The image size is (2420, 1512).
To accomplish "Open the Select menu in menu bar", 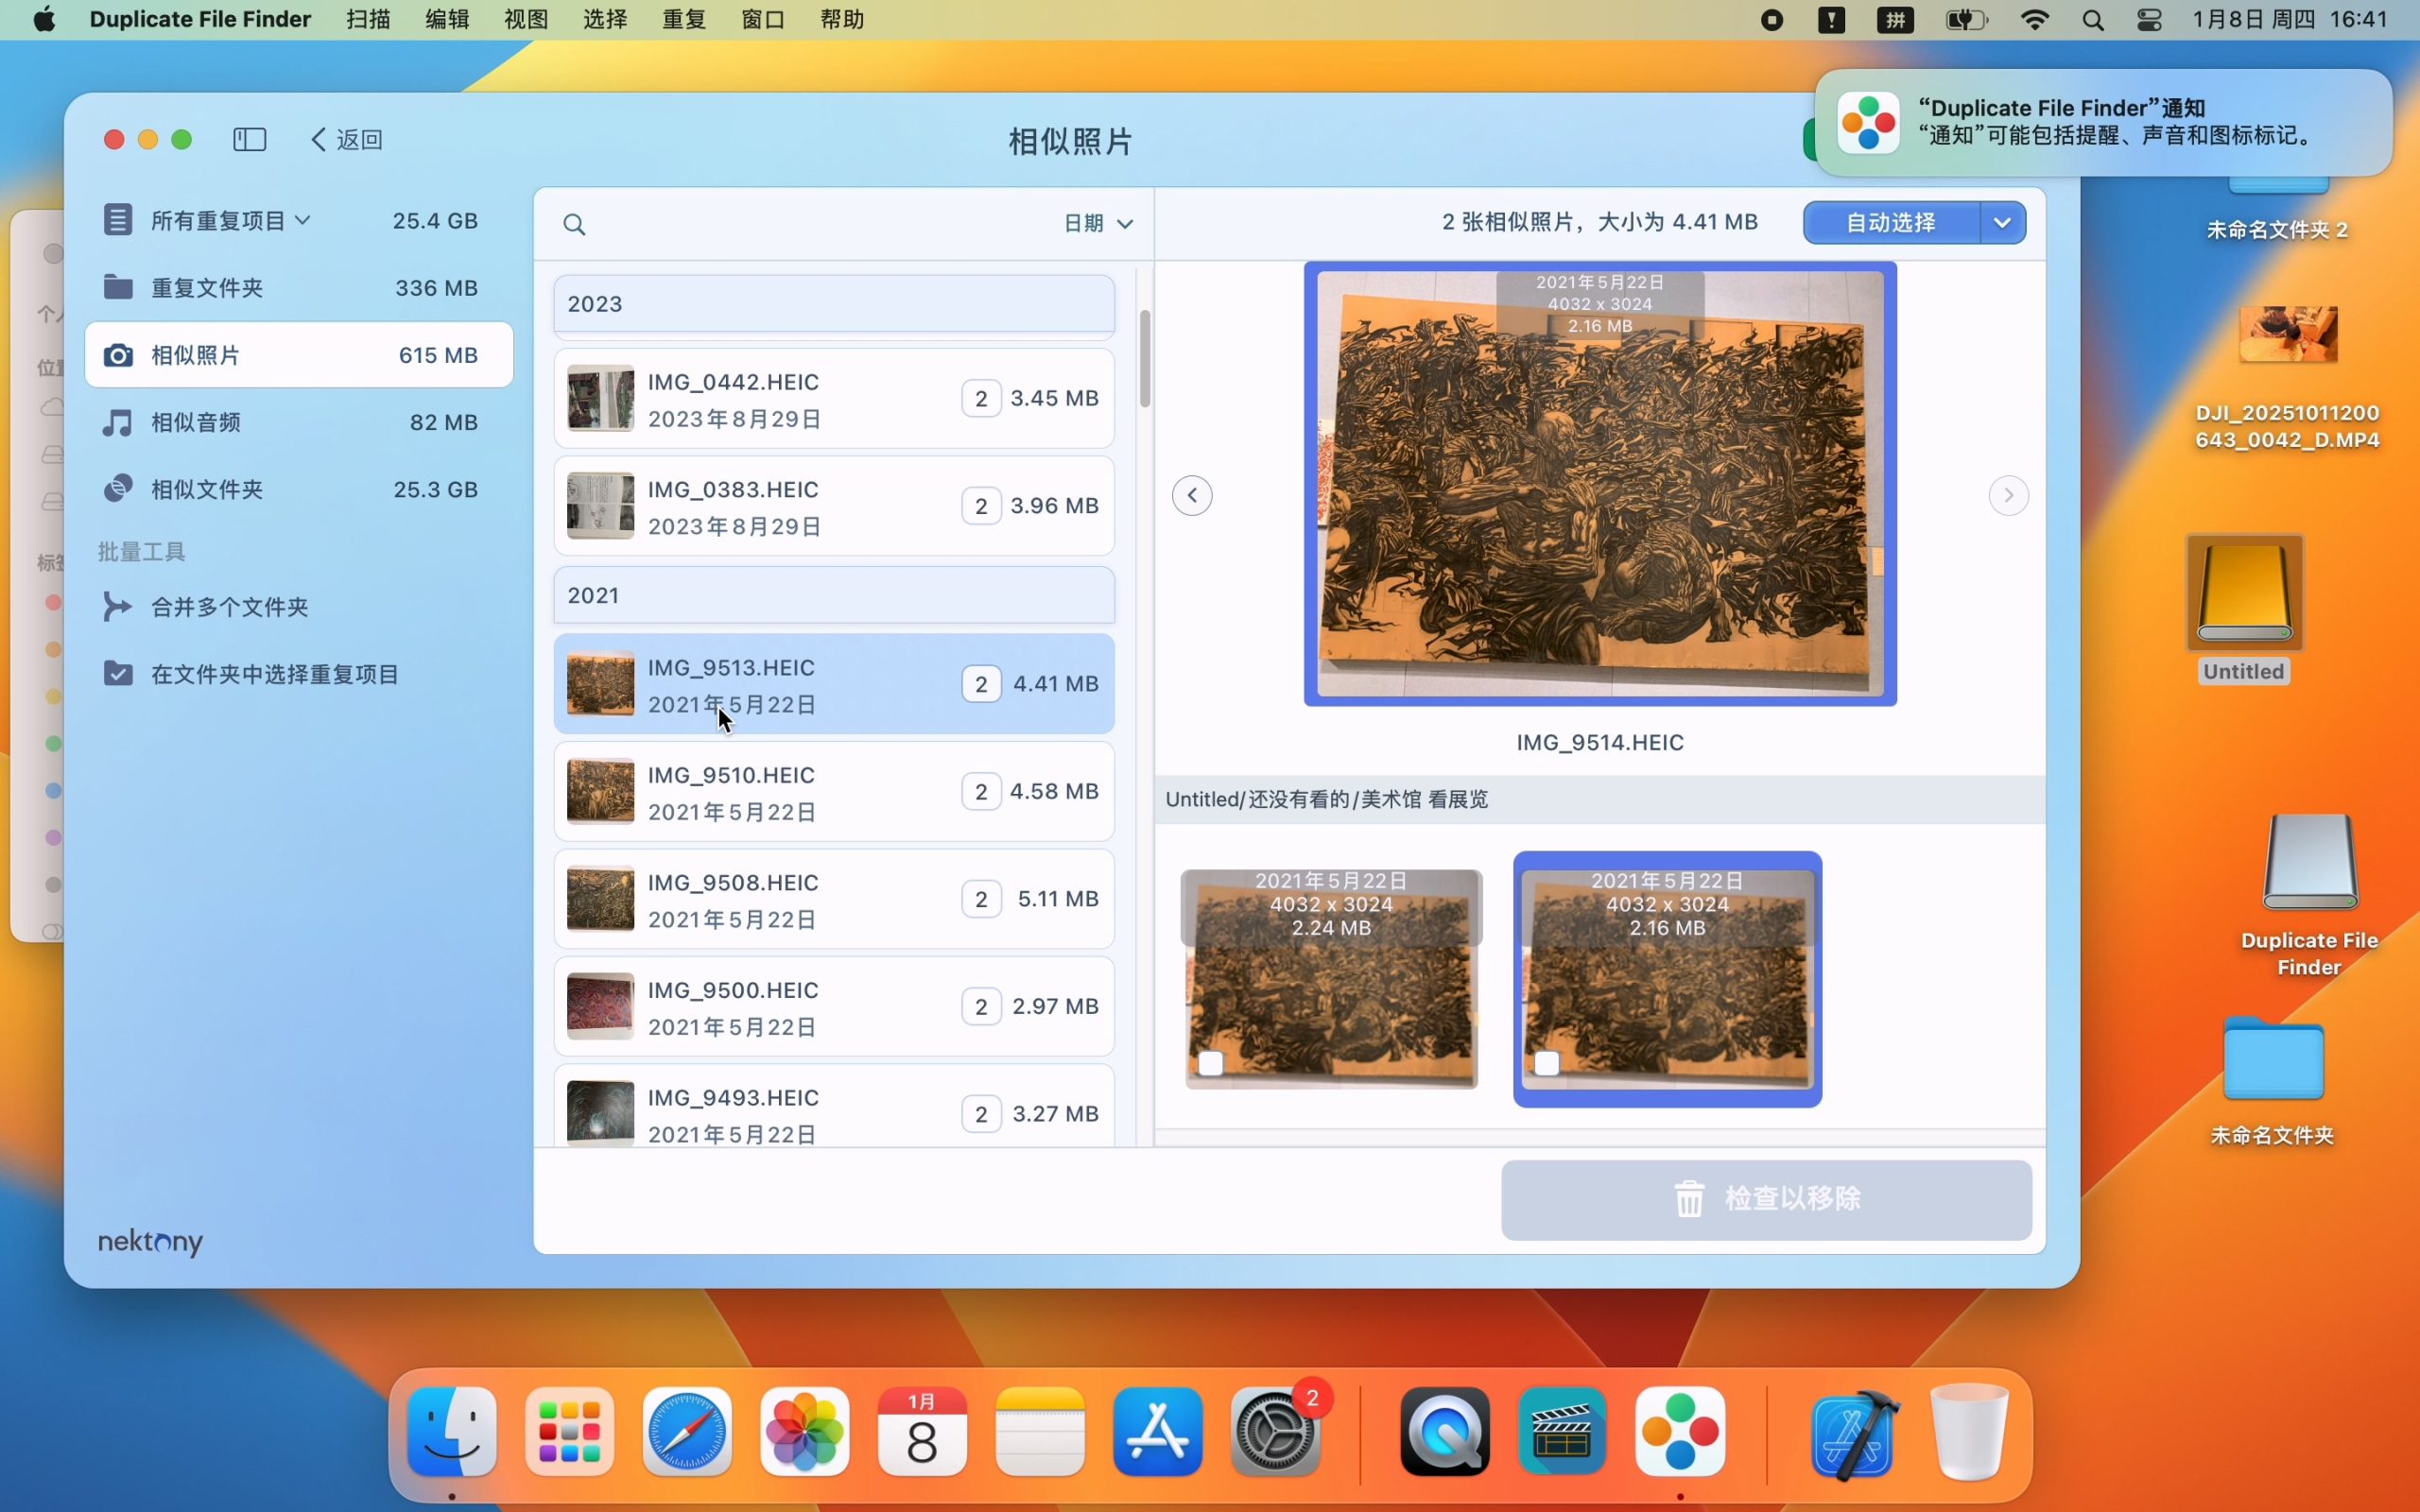I will tap(605, 19).
